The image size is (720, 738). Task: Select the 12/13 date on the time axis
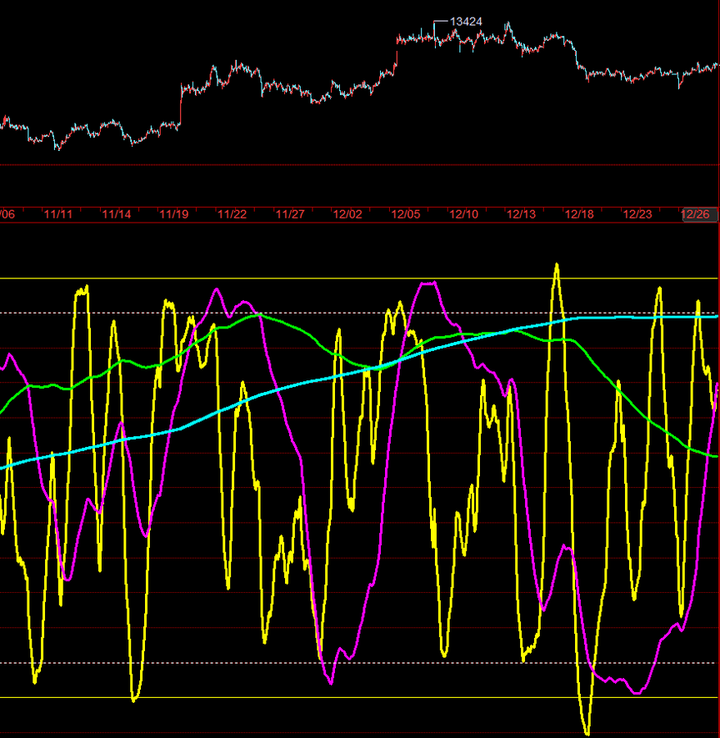(x=521, y=215)
